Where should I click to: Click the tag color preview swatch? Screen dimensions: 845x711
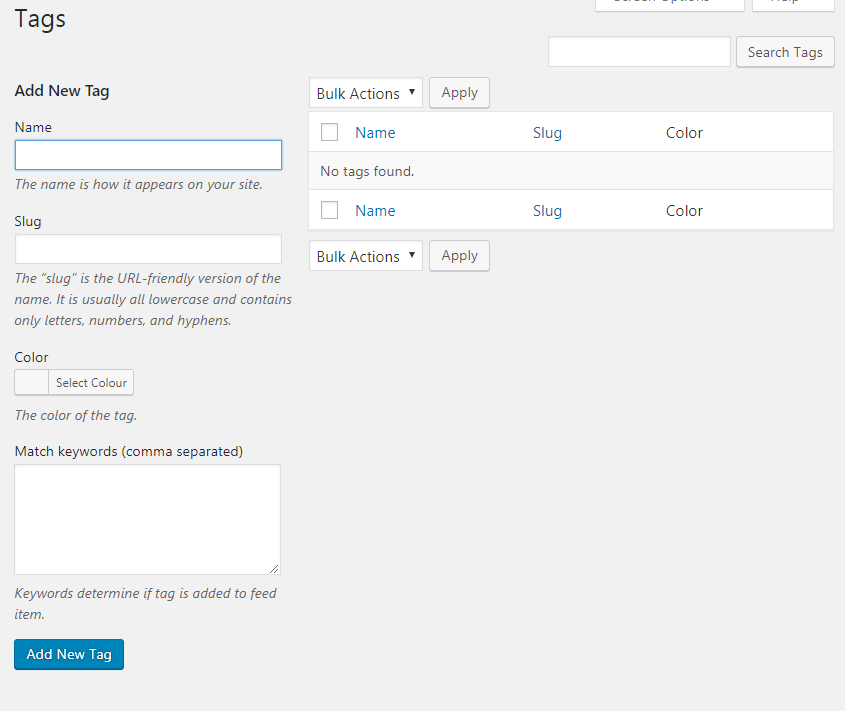(x=32, y=382)
